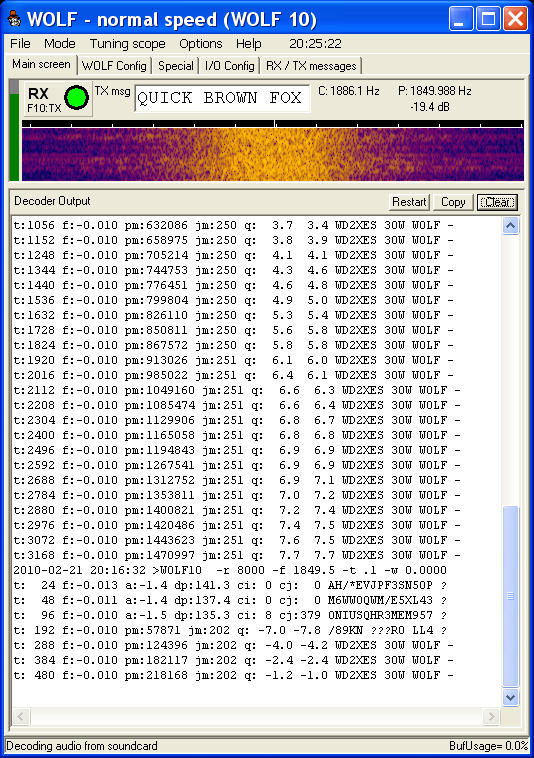Image resolution: width=534 pixels, height=758 pixels.
Task: Clear the decoder output
Action: [x=497, y=202]
